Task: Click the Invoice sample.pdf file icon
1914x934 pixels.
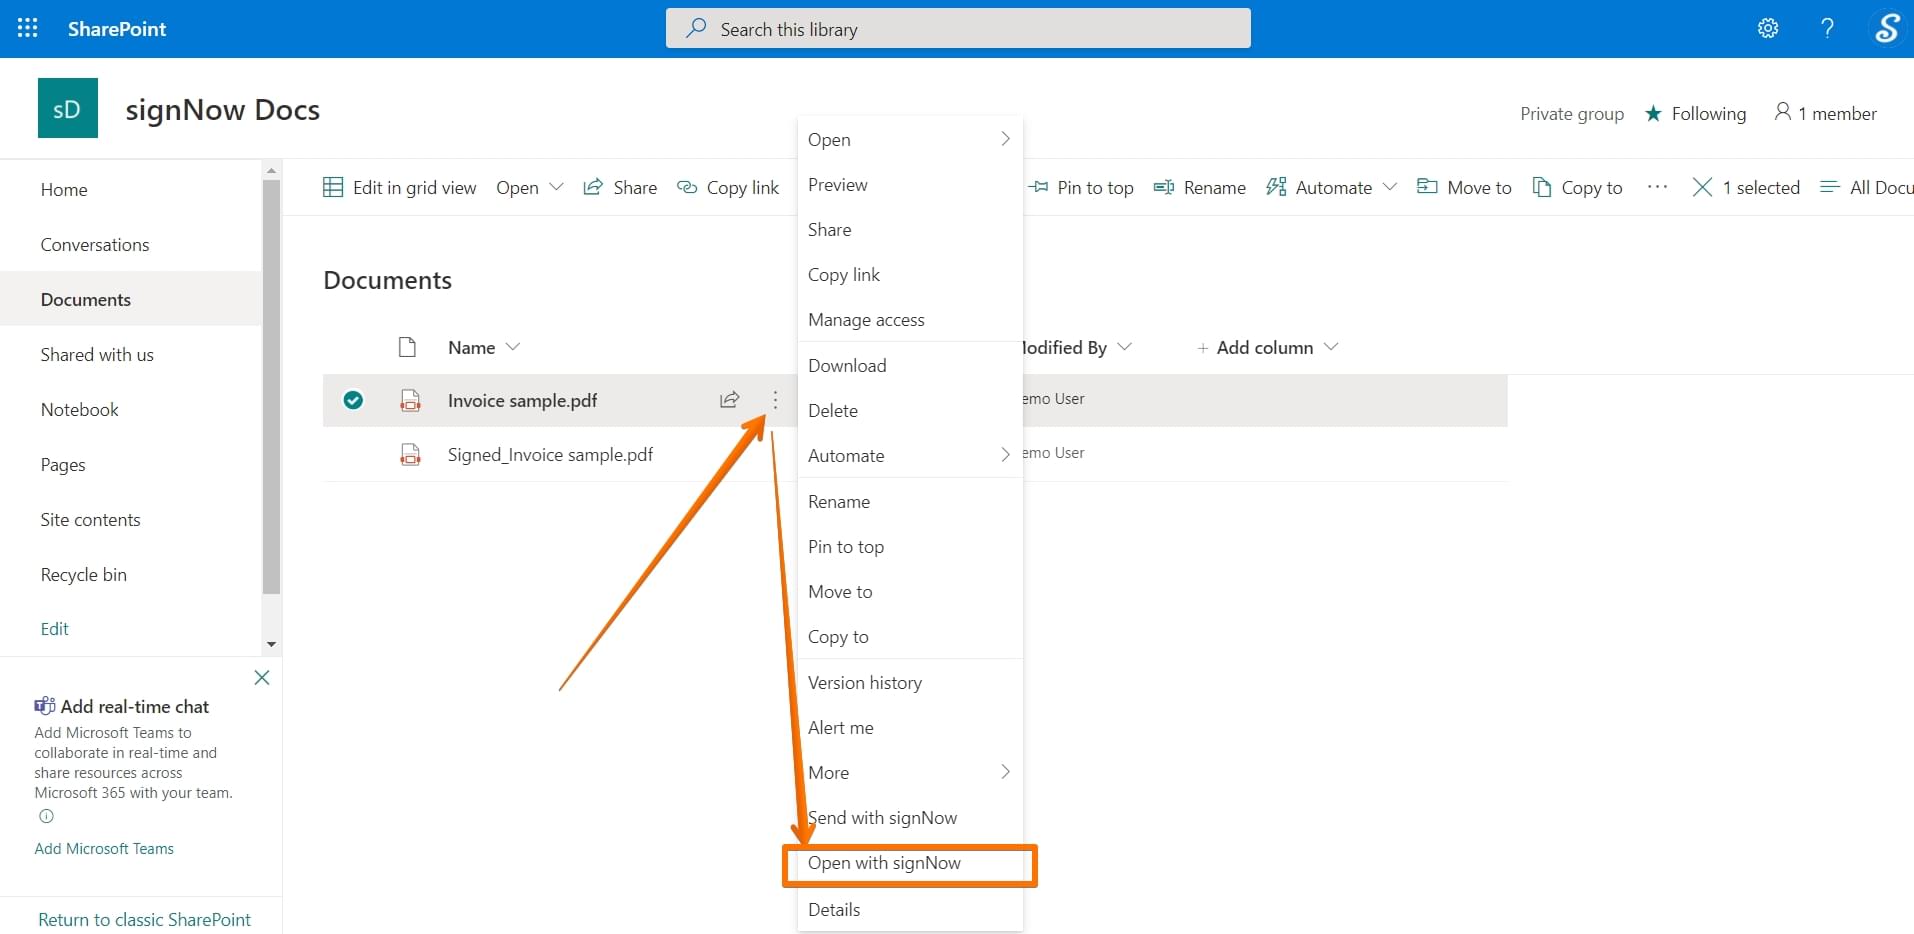Action: point(410,401)
